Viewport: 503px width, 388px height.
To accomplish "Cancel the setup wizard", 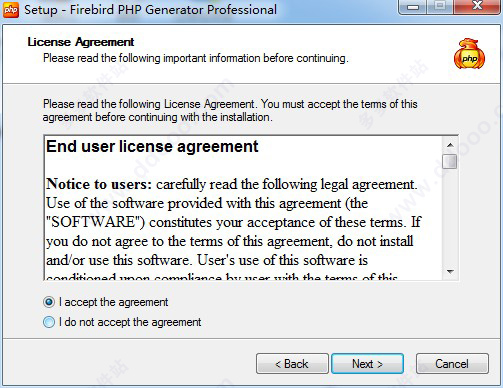I will pos(452,364).
